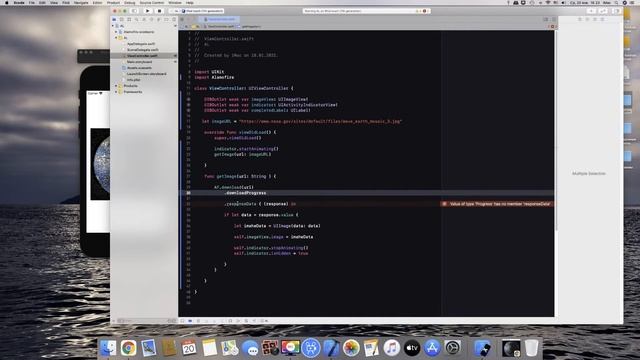The width and height of the screenshot is (640, 360).
Task: Open Trash in the Dock
Action: click(531, 348)
